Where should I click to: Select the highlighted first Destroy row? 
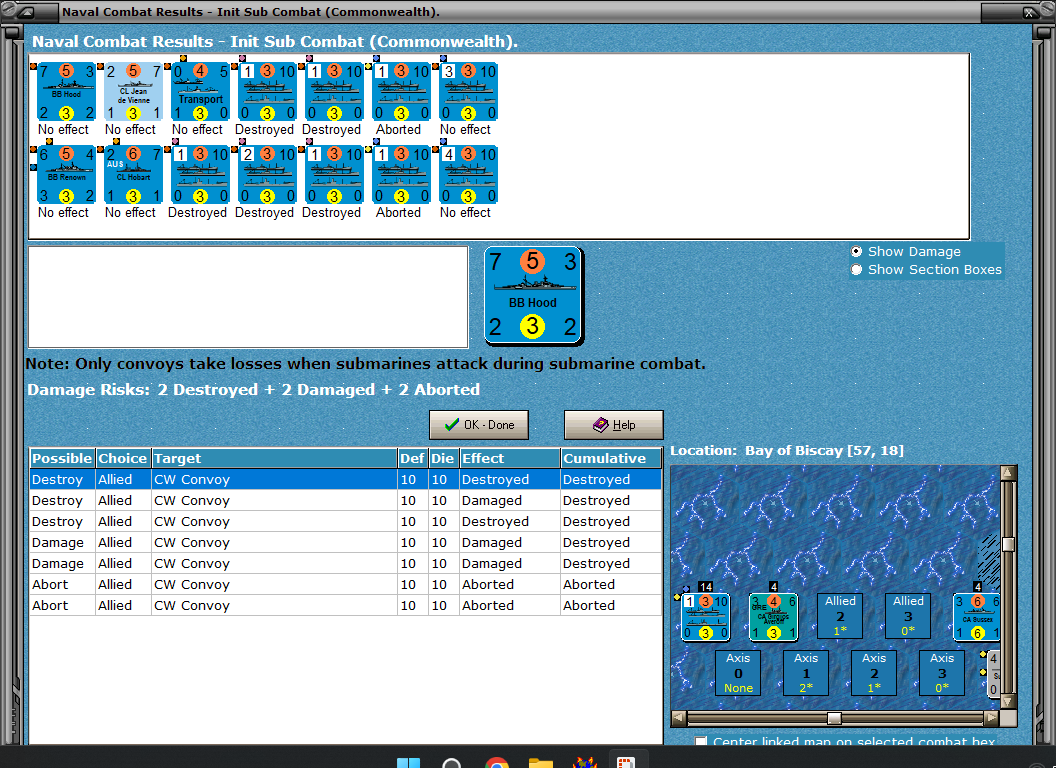tap(345, 480)
